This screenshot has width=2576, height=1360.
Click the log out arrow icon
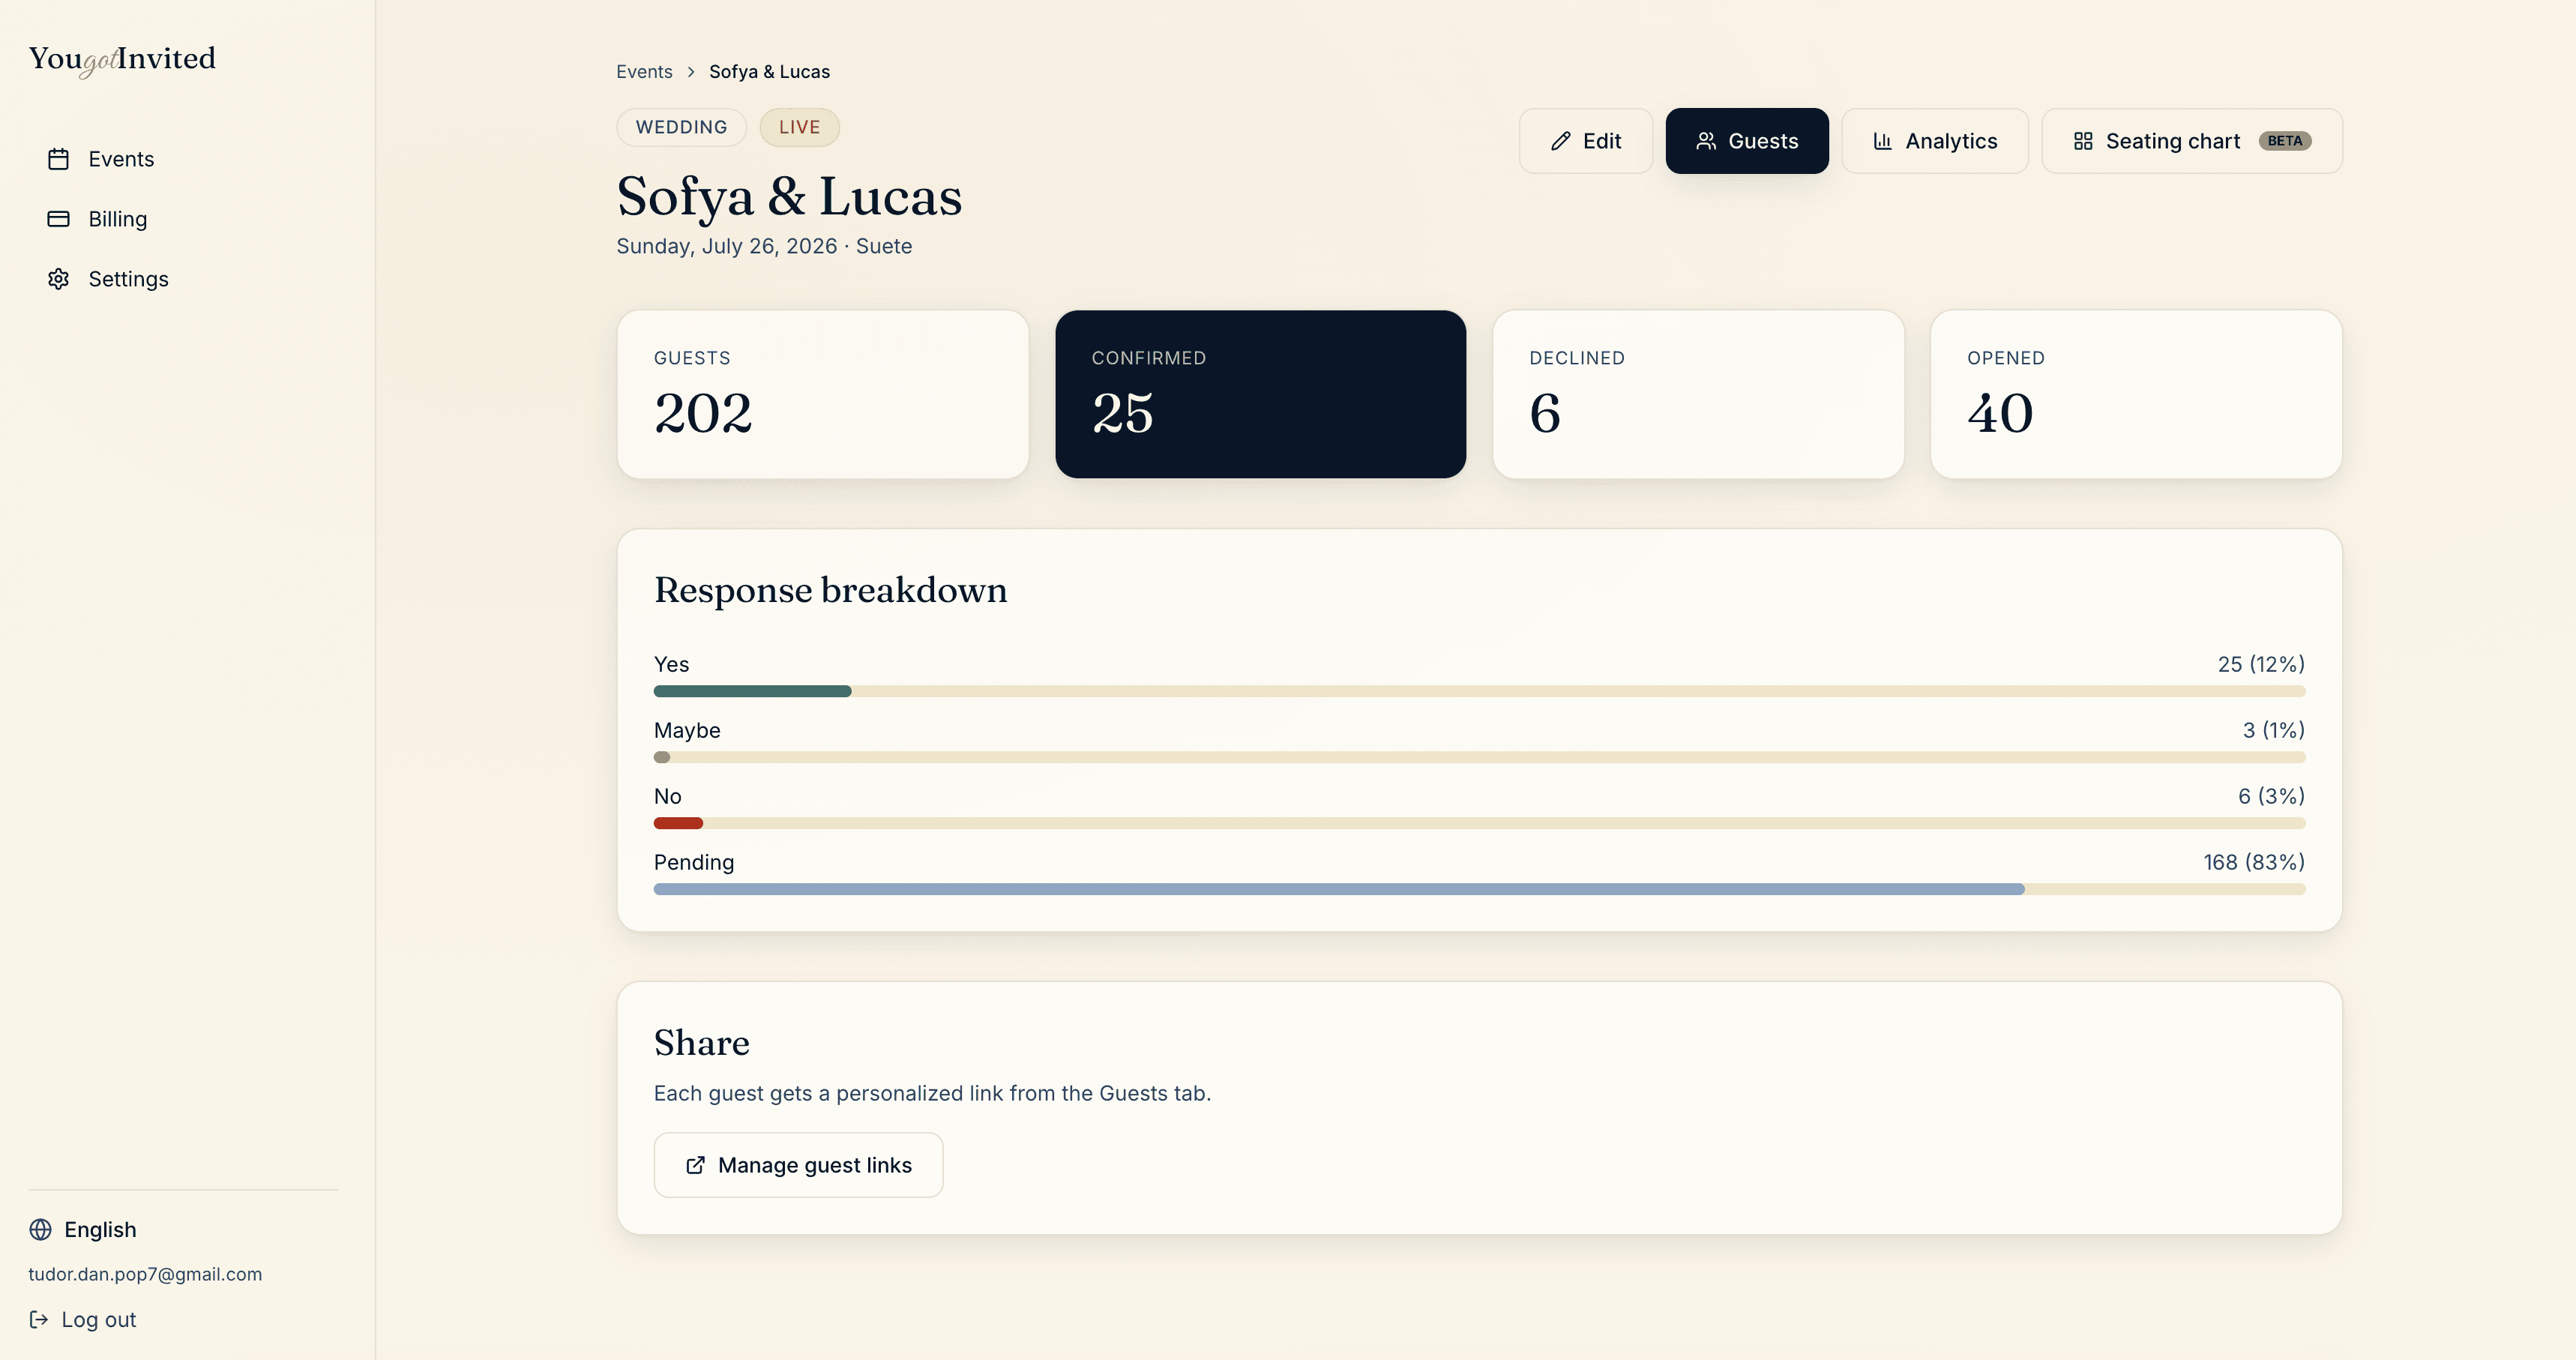pyautogui.click(x=39, y=1320)
